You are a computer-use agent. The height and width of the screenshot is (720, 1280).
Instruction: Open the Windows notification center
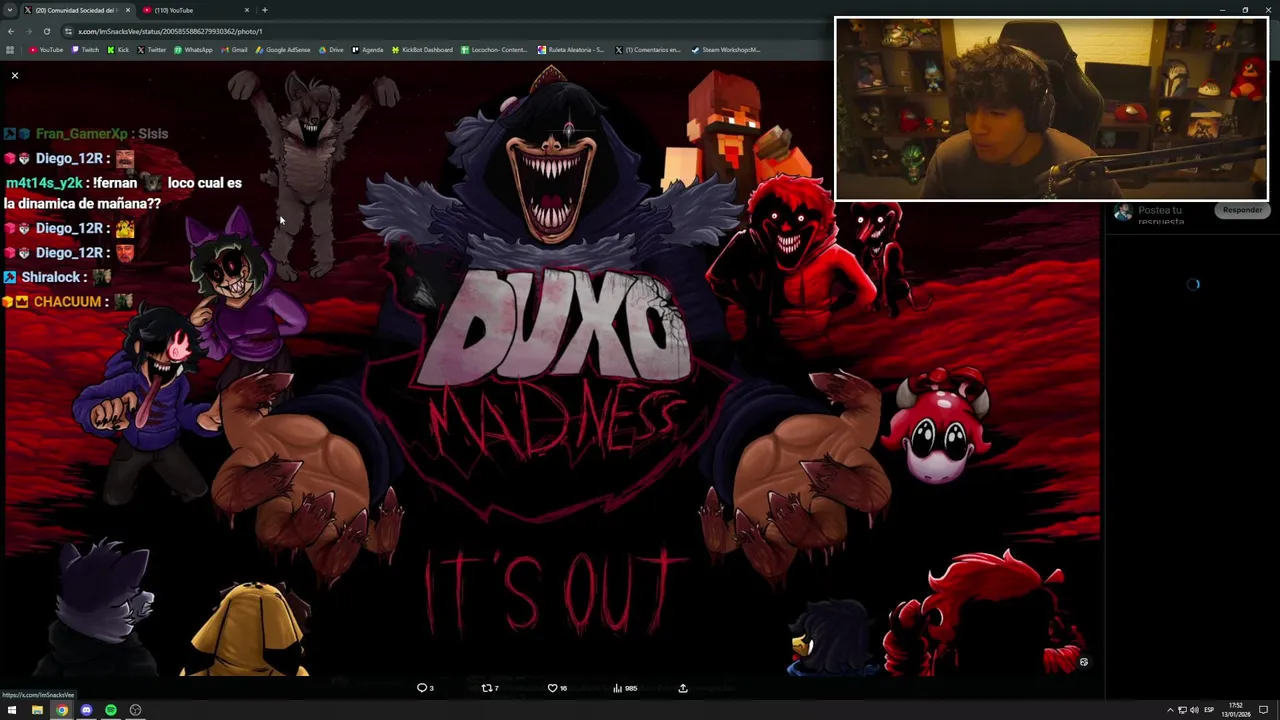[1263, 710]
